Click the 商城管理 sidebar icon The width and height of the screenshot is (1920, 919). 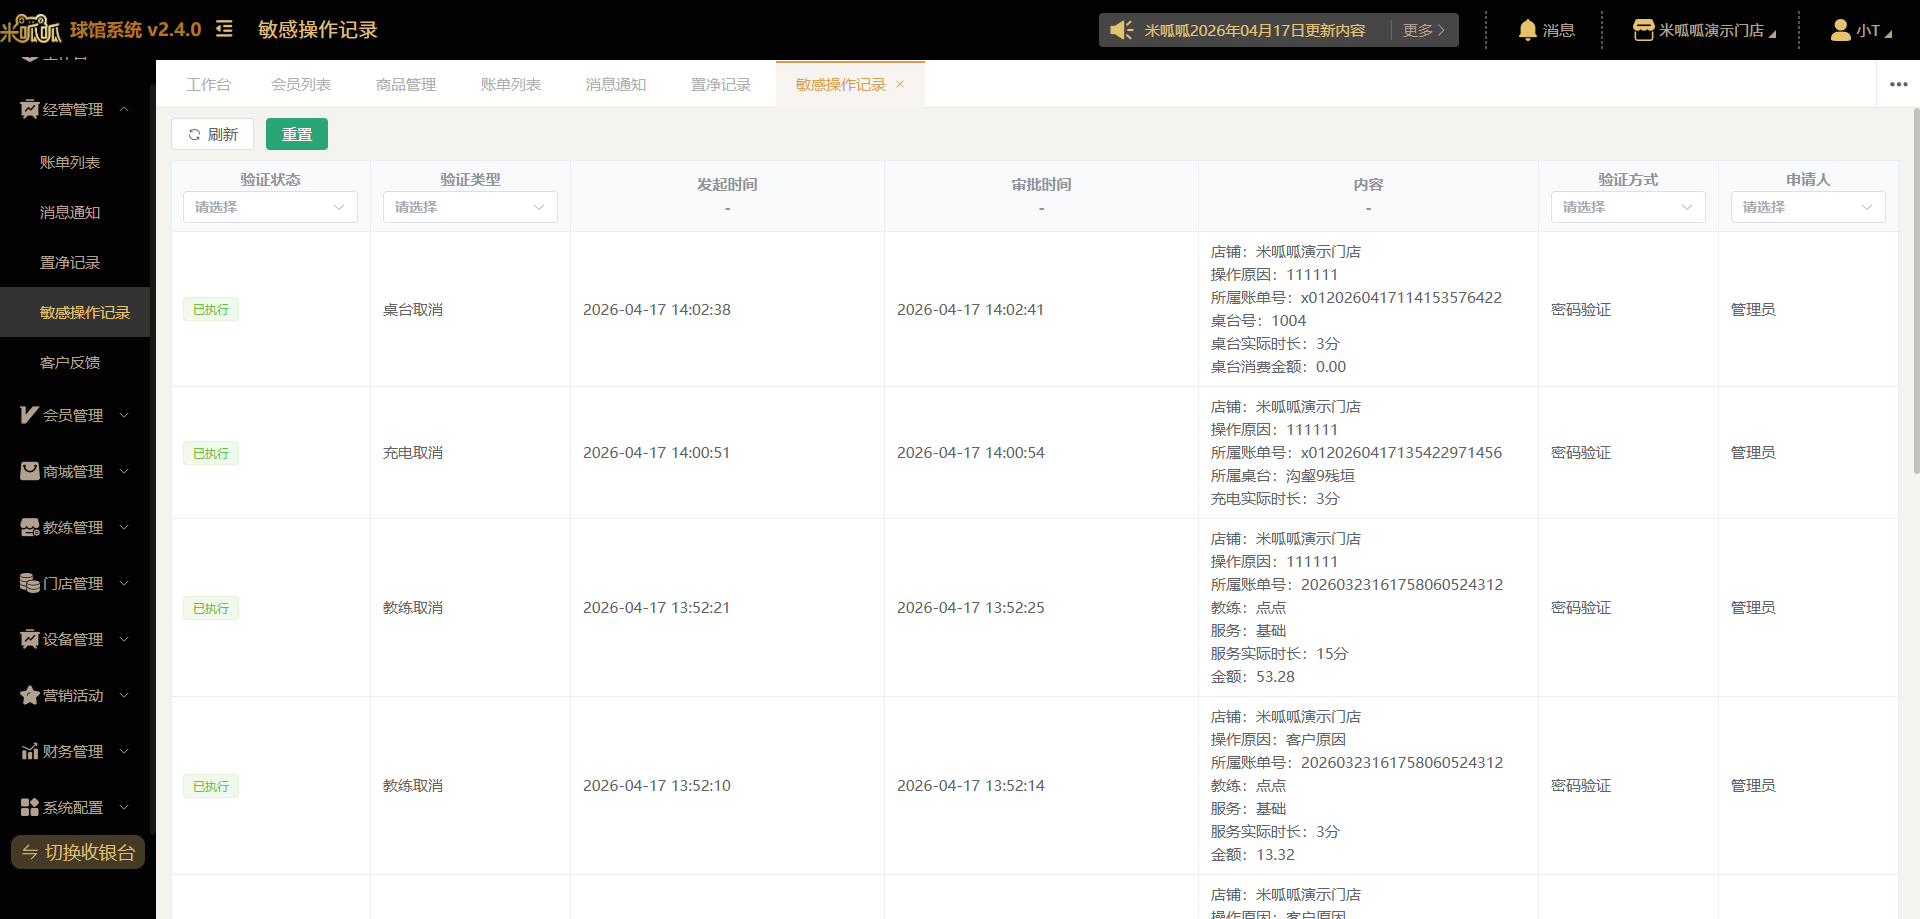coord(29,471)
